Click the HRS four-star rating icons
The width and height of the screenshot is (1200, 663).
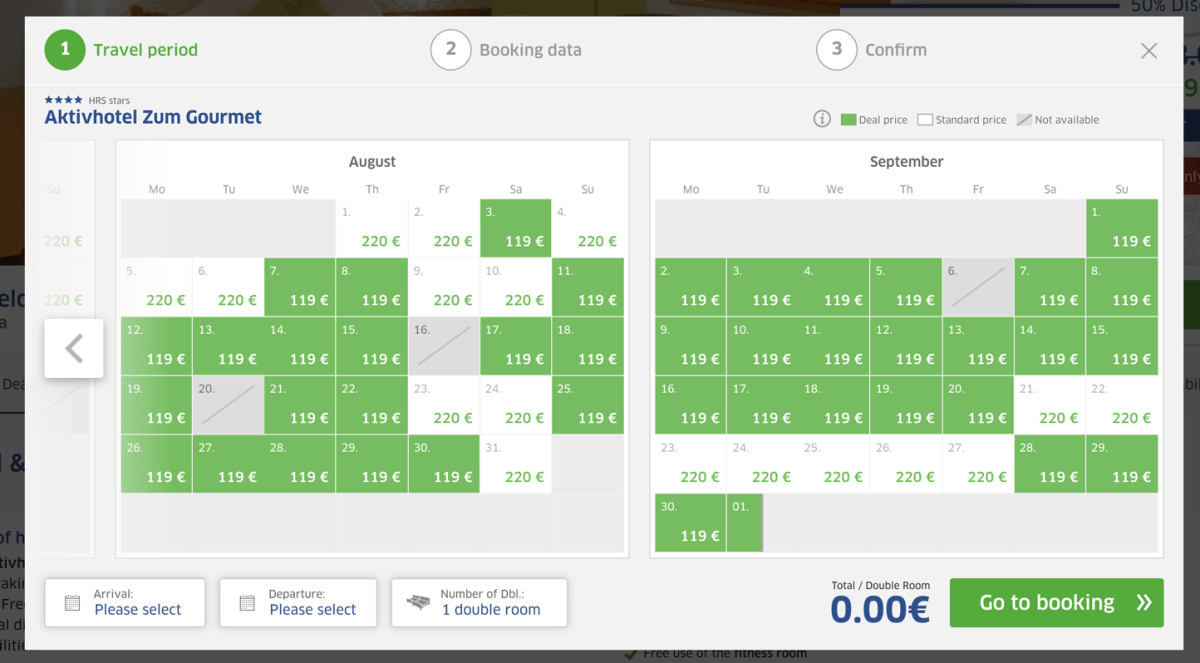tap(64, 100)
